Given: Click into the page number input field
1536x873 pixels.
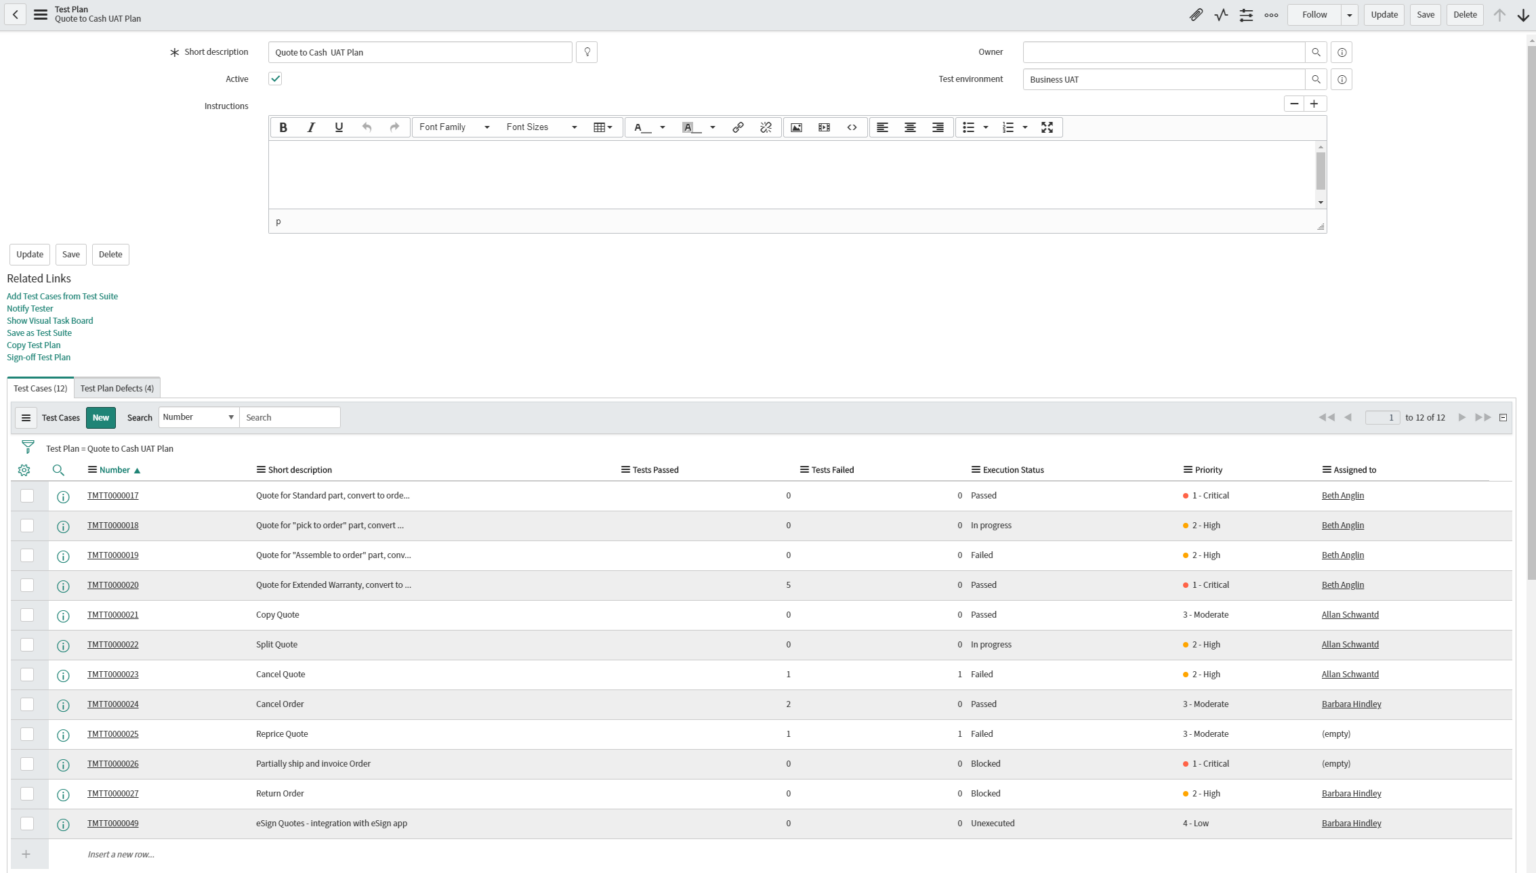Looking at the screenshot, I should [1382, 417].
